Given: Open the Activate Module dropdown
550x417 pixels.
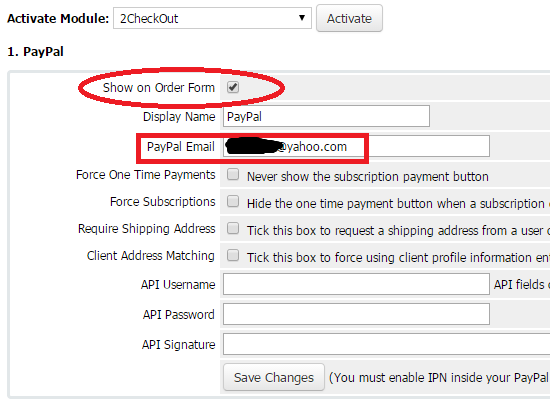Looking at the screenshot, I should point(212,18).
